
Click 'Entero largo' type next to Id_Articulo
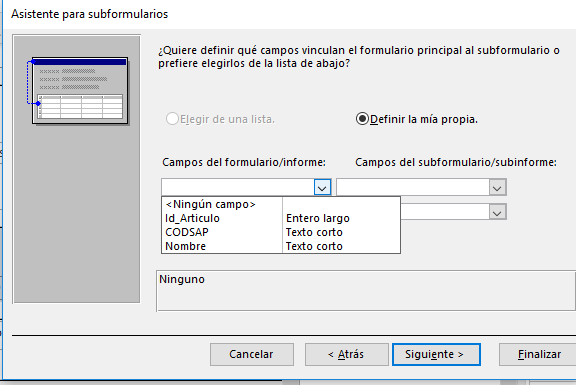318,218
